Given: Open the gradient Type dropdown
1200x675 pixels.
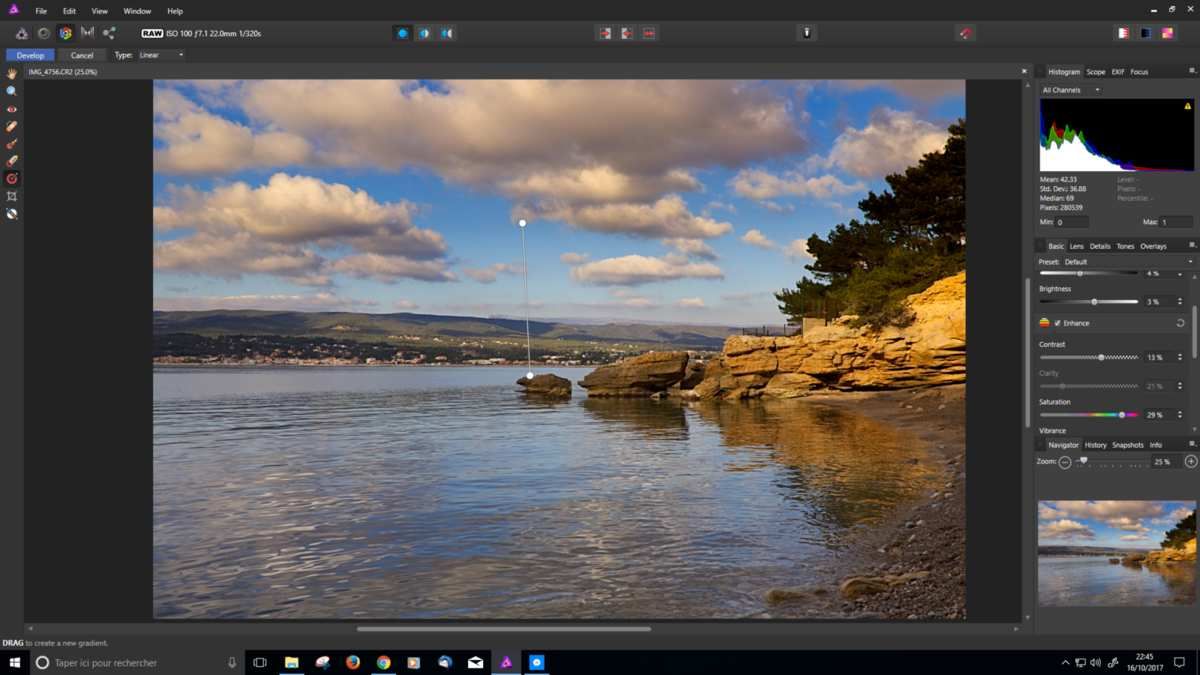Looking at the screenshot, I should (x=160, y=55).
